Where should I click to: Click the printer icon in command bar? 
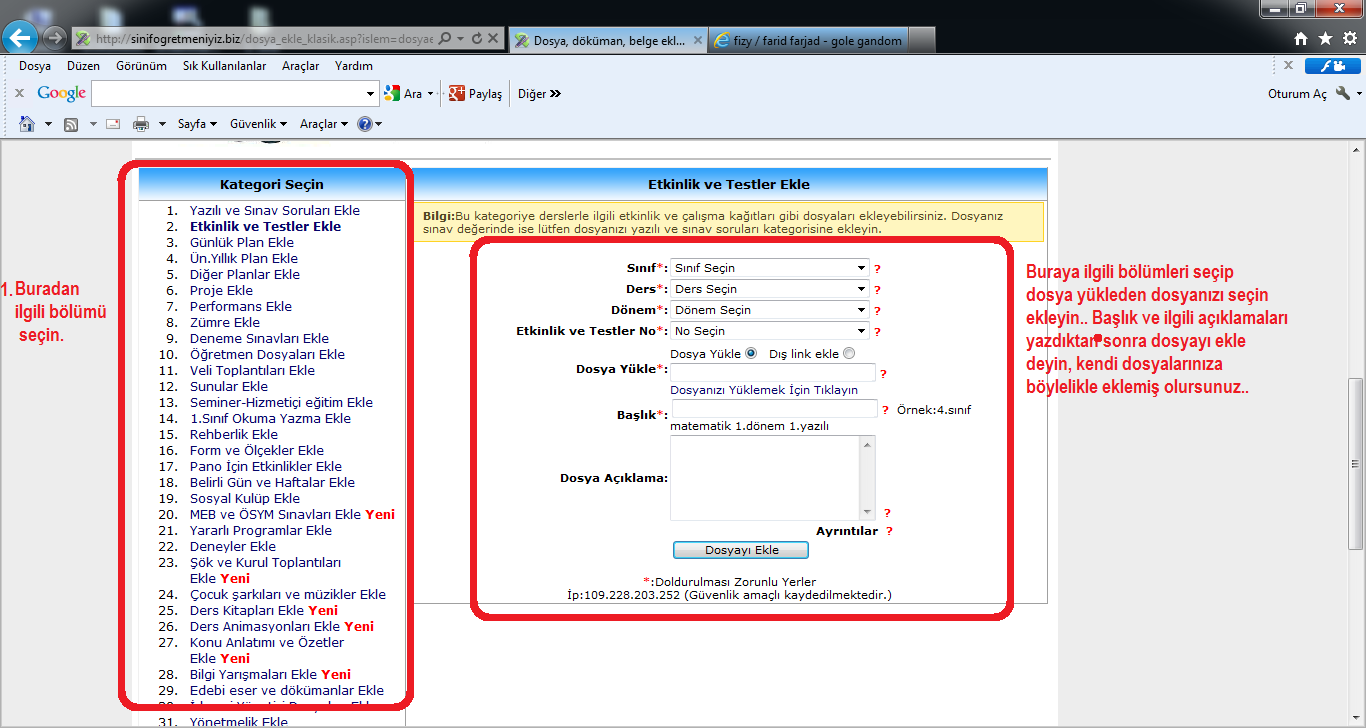[141, 124]
